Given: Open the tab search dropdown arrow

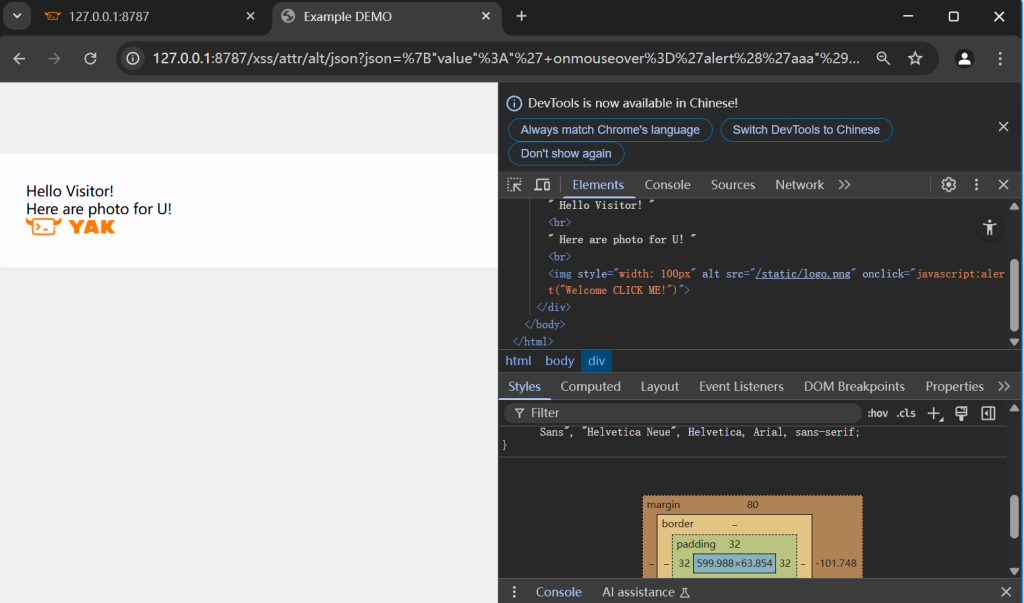Looking at the screenshot, I should coord(17,16).
